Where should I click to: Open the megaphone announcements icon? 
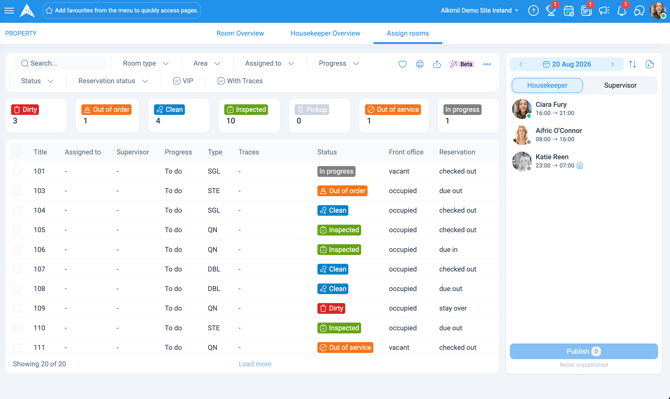click(604, 11)
